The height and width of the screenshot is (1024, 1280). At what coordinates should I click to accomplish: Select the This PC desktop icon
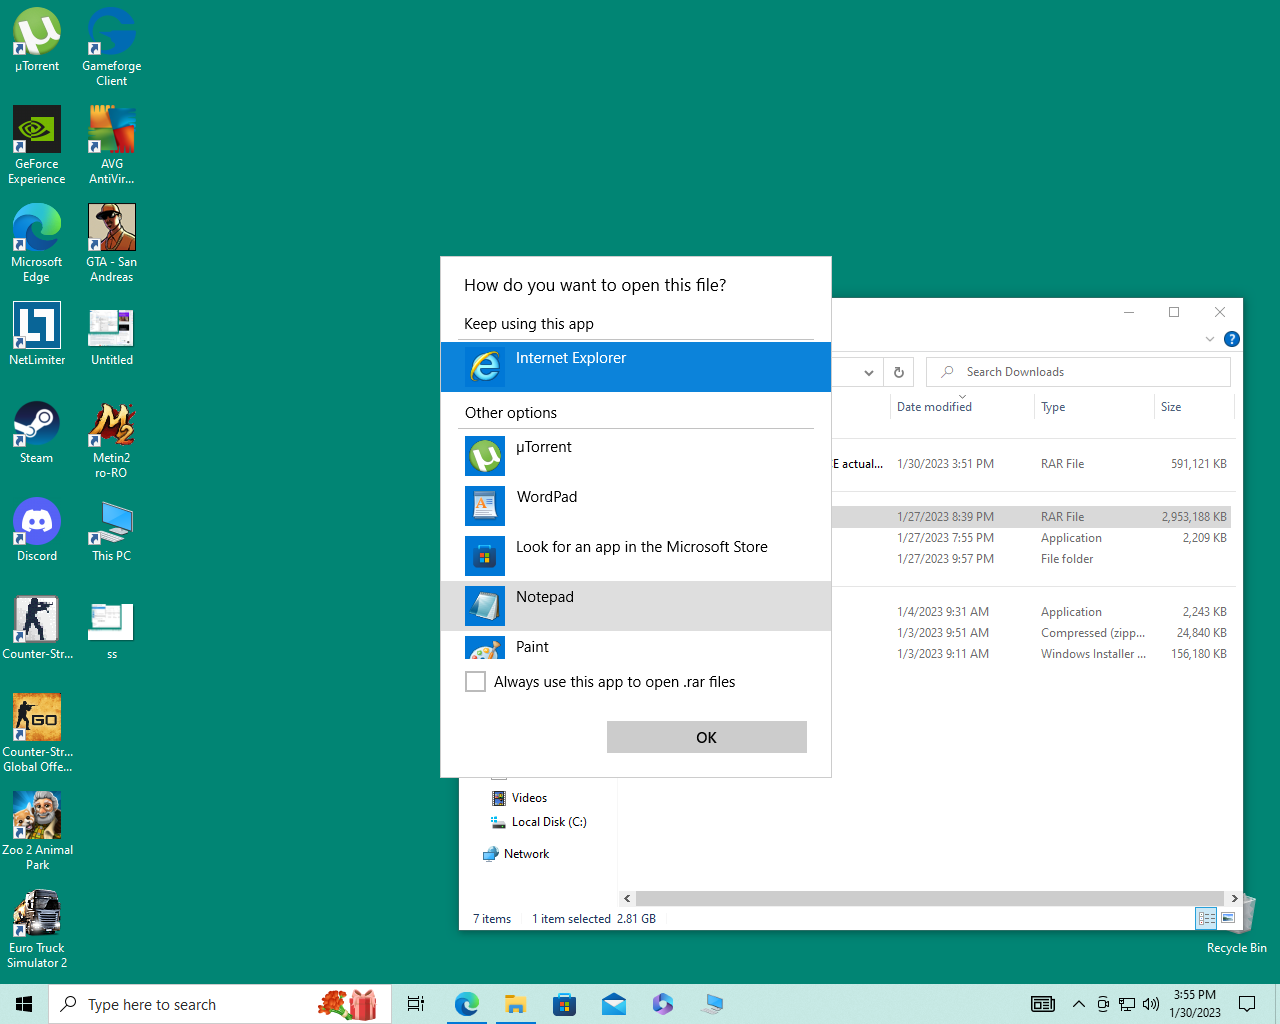tap(112, 530)
